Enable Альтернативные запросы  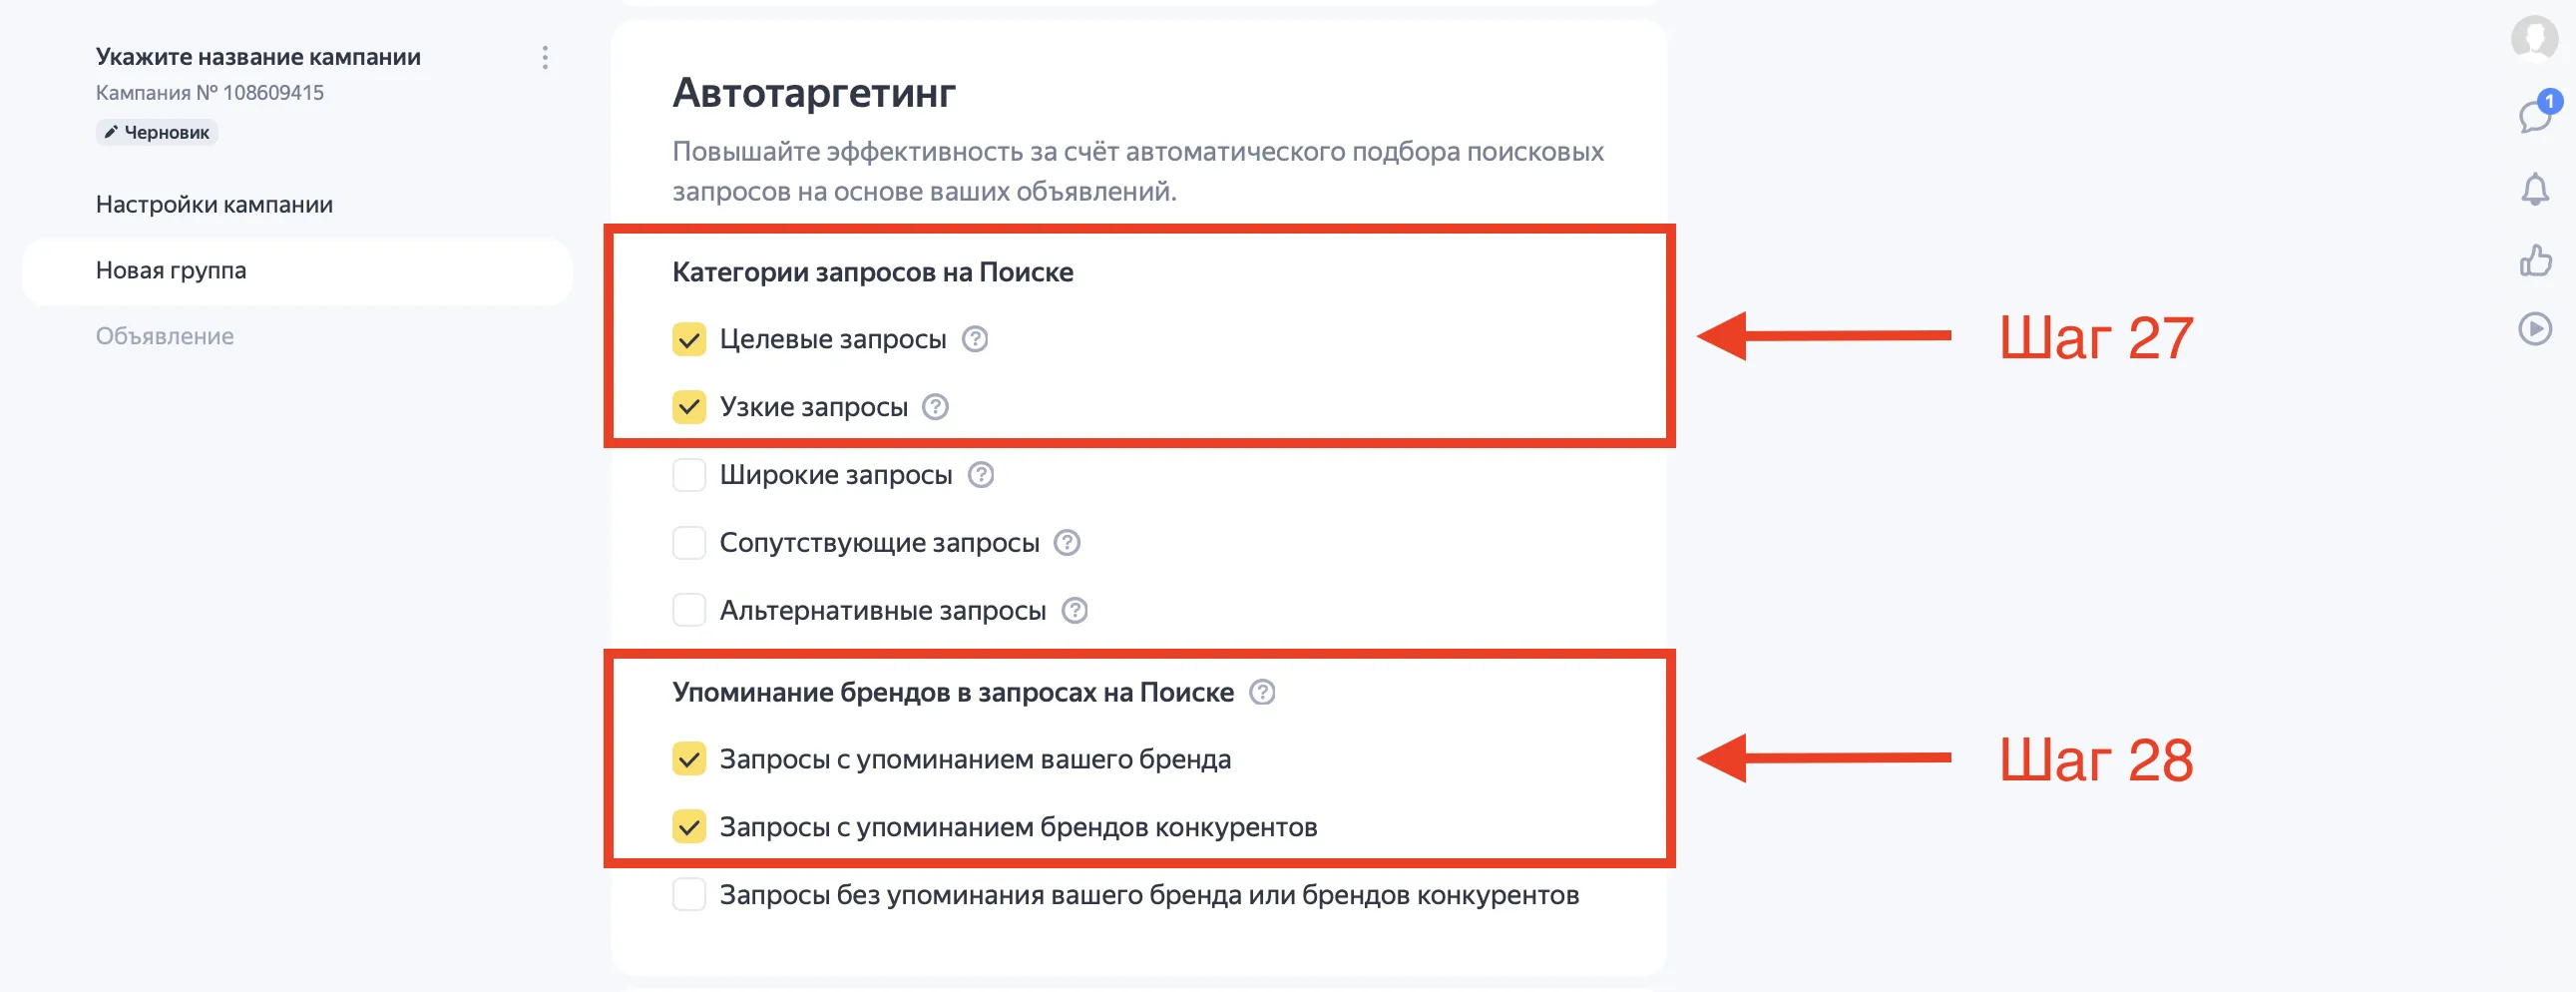(689, 610)
